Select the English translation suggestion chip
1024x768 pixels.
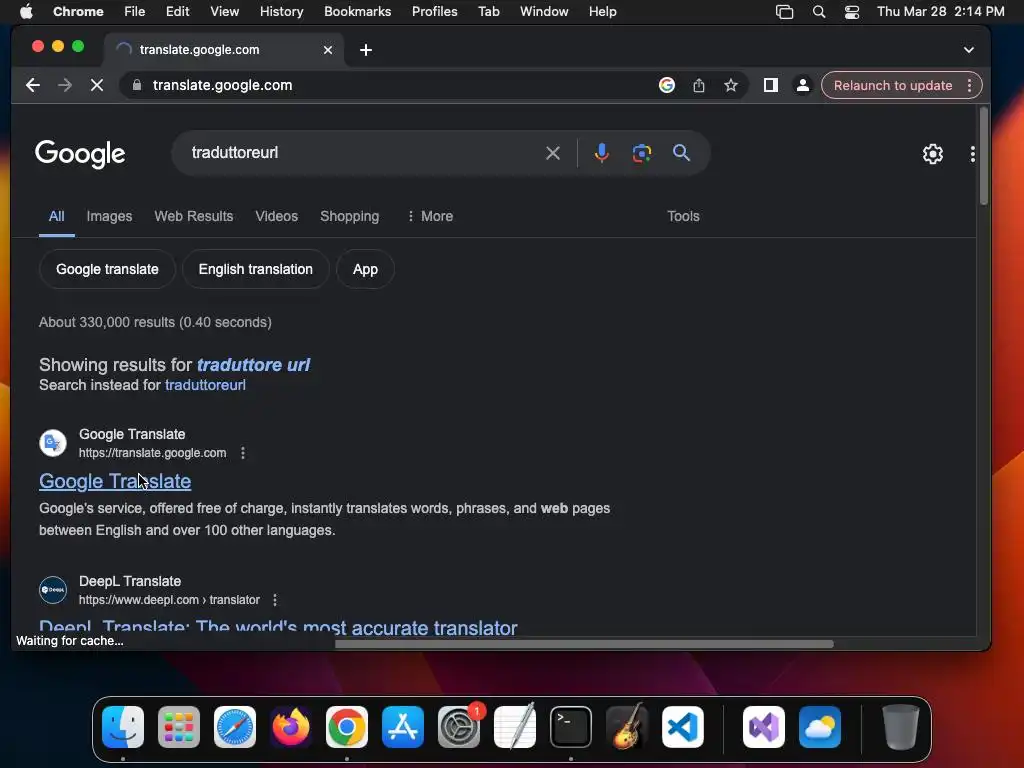pos(255,269)
